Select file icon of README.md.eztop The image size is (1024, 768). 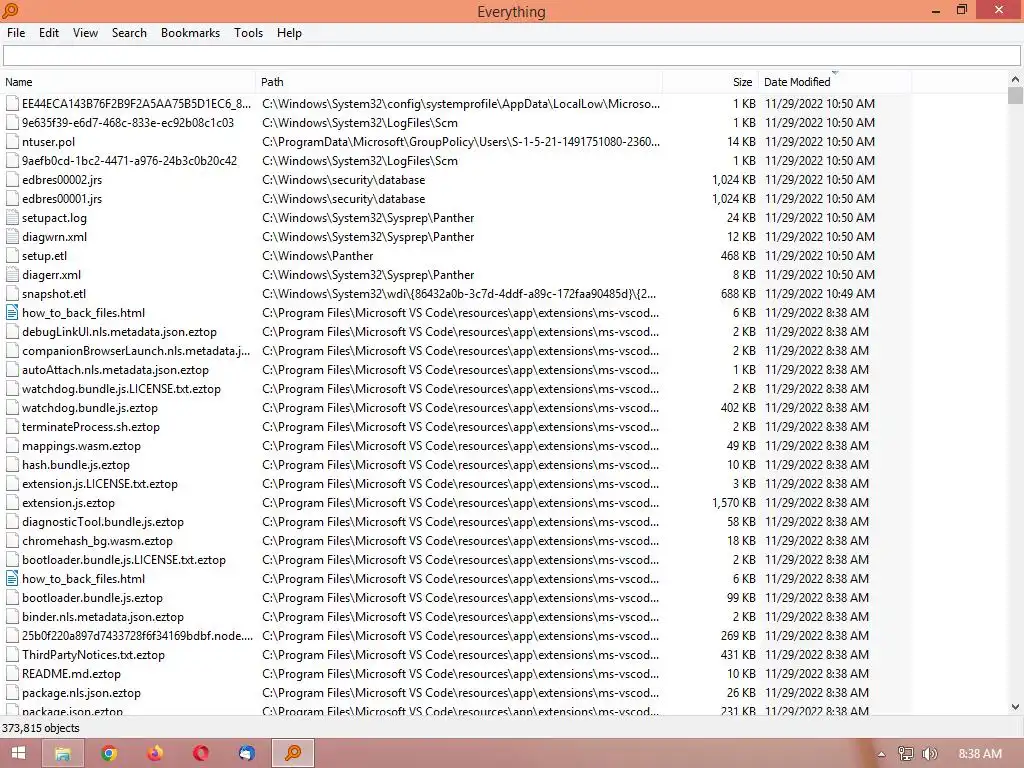pyautogui.click(x=12, y=673)
